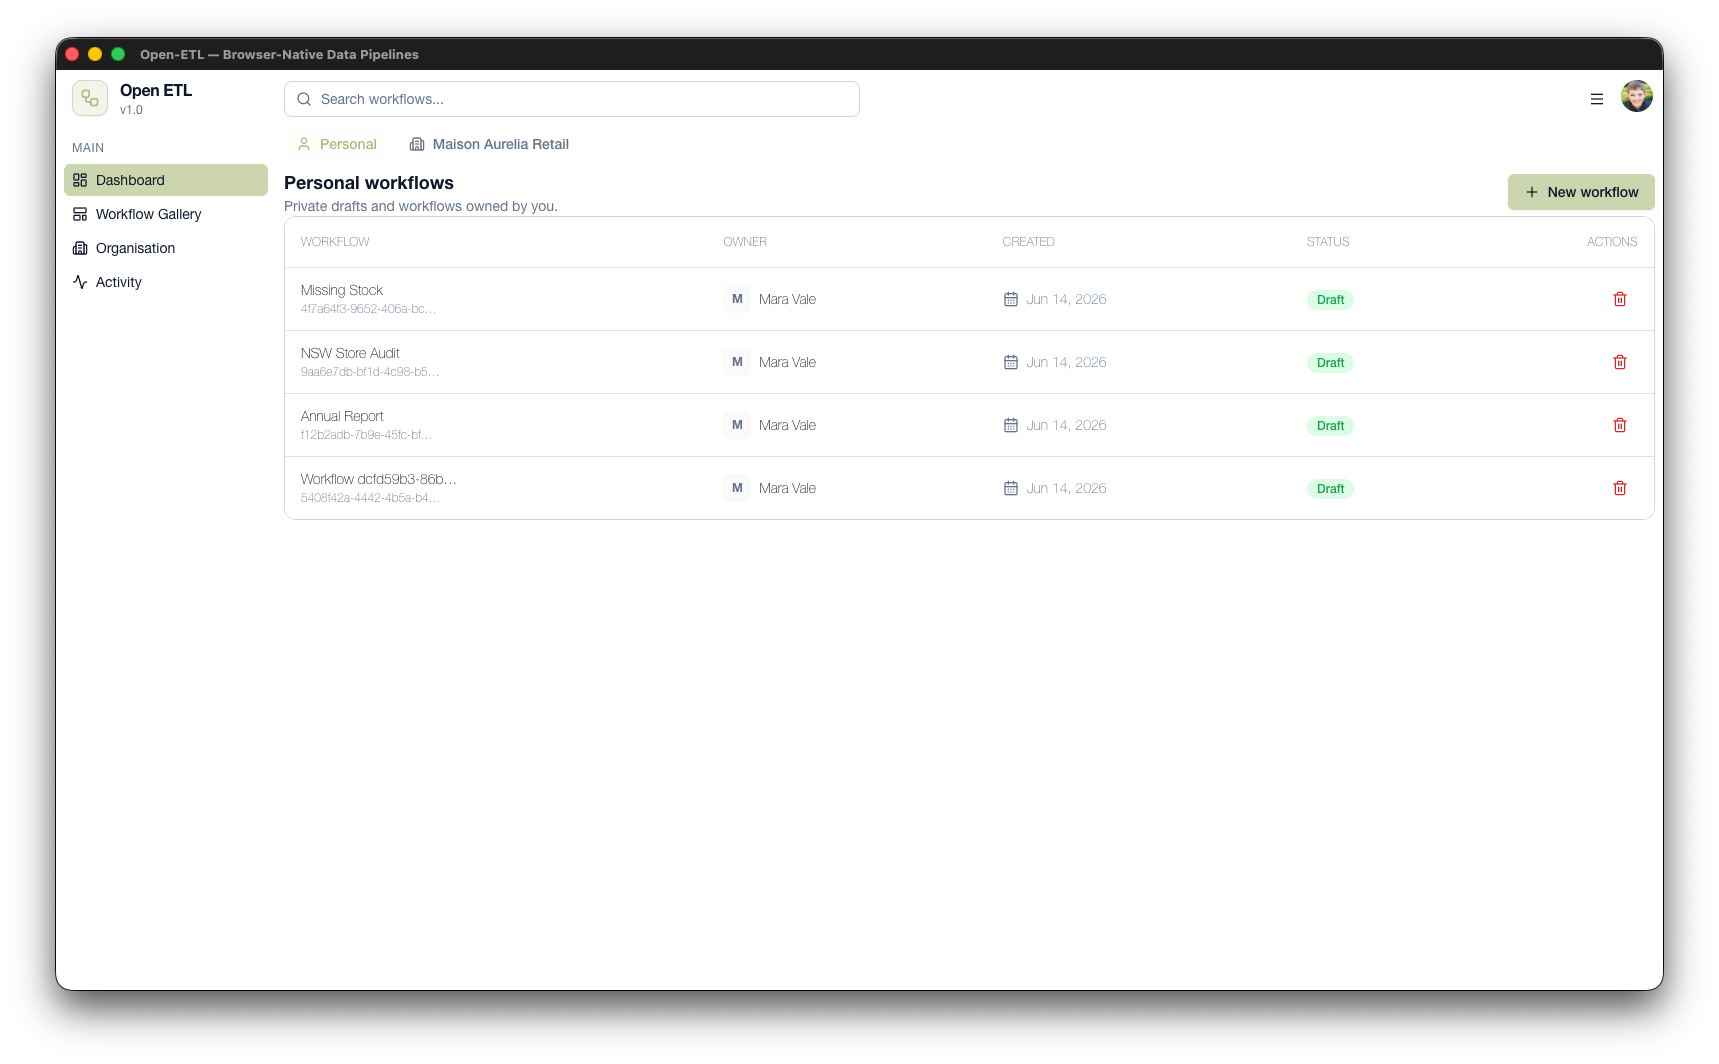Open the hamburger menu icon
The image size is (1719, 1064).
1596,99
